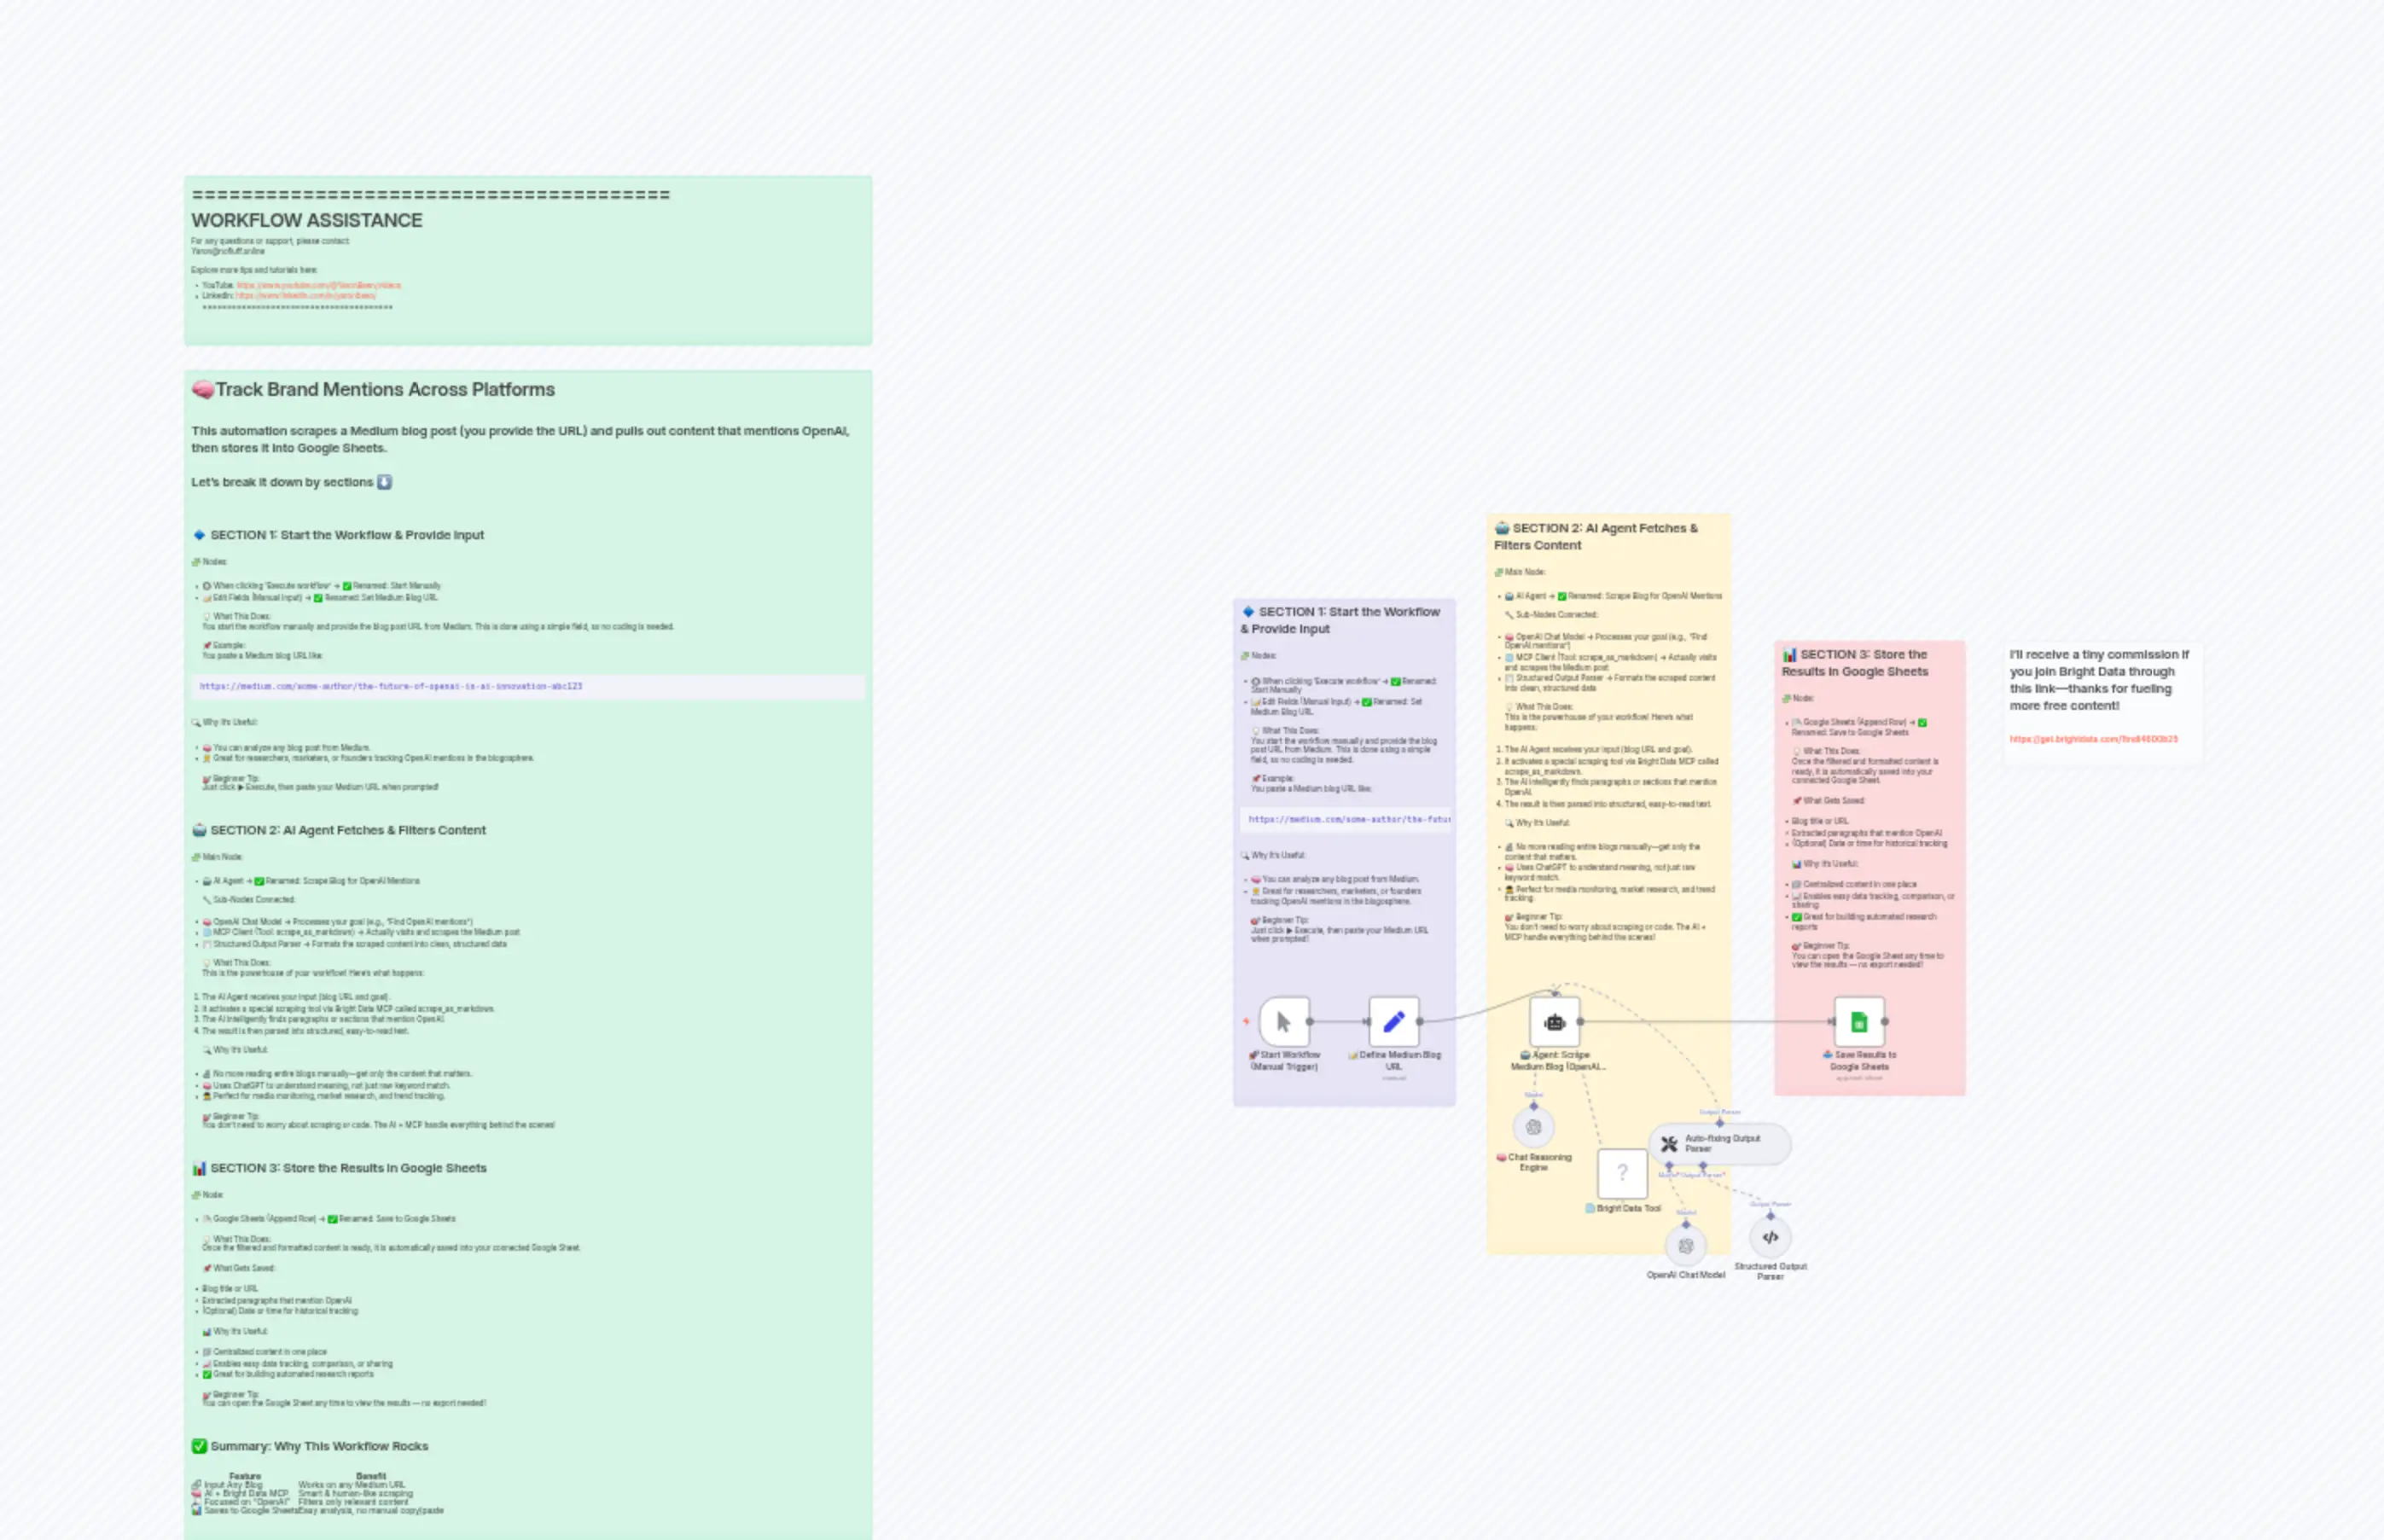Screen dimensions: 2384x1540
Task: Open the Define Medium Blog URL pencil node
Action: [x=1393, y=1021]
